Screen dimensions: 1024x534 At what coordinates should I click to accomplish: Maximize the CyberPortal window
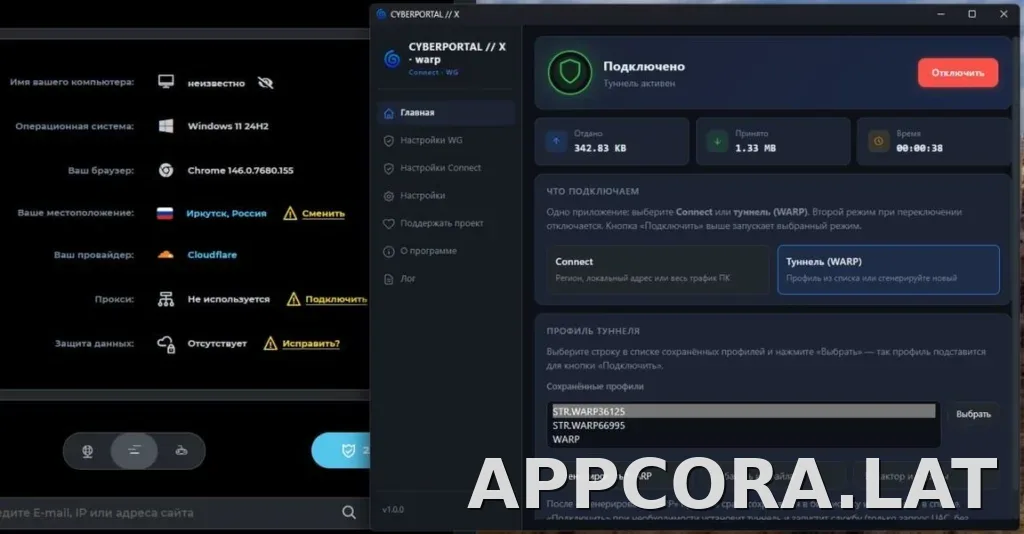pyautogui.click(x=972, y=14)
